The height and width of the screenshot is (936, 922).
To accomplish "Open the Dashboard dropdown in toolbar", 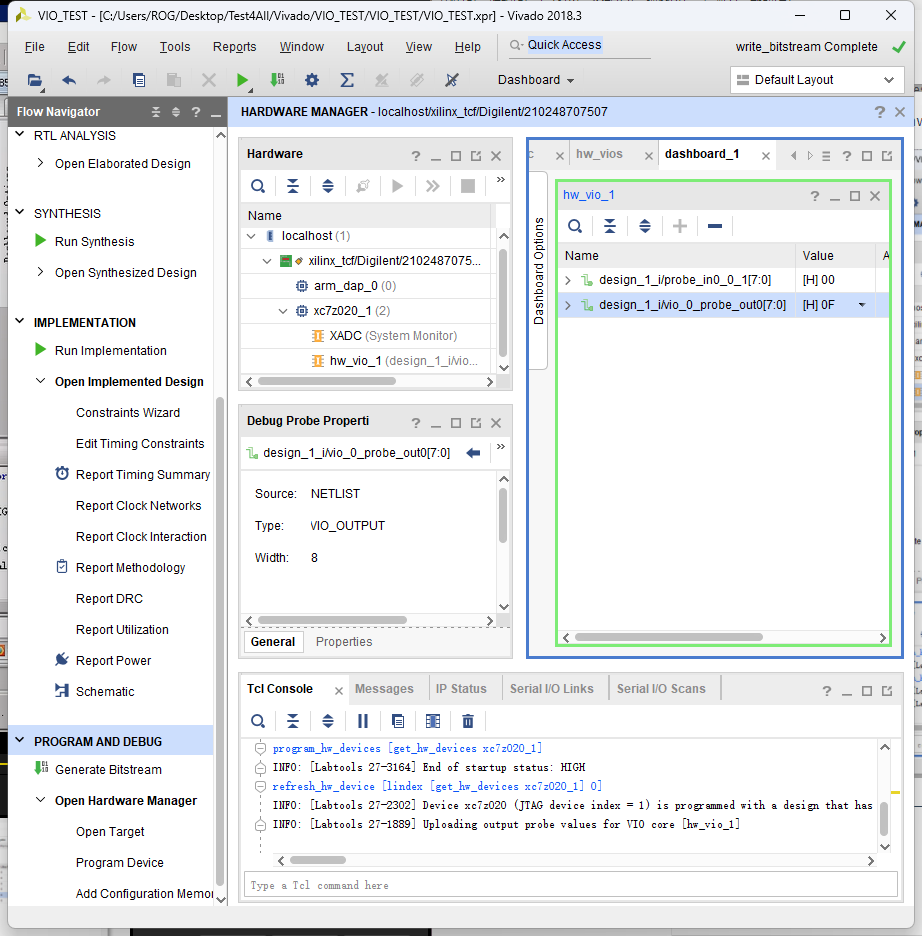I will tap(536, 80).
